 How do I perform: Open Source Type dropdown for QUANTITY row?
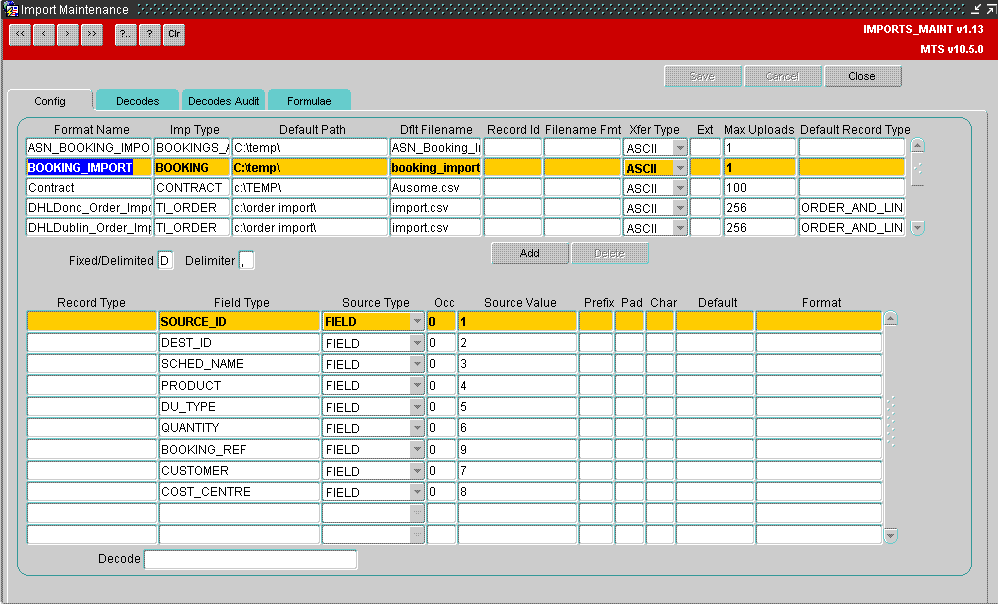(417, 428)
